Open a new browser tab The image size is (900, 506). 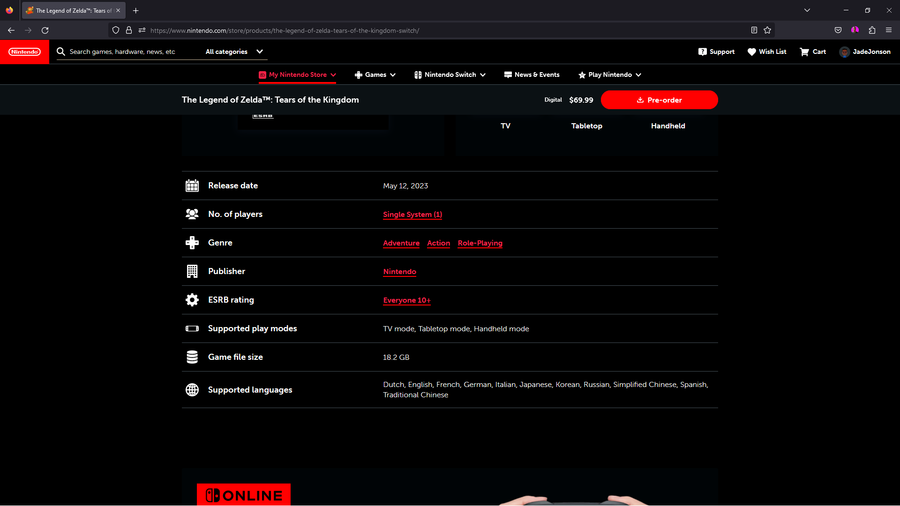pos(135,10)
